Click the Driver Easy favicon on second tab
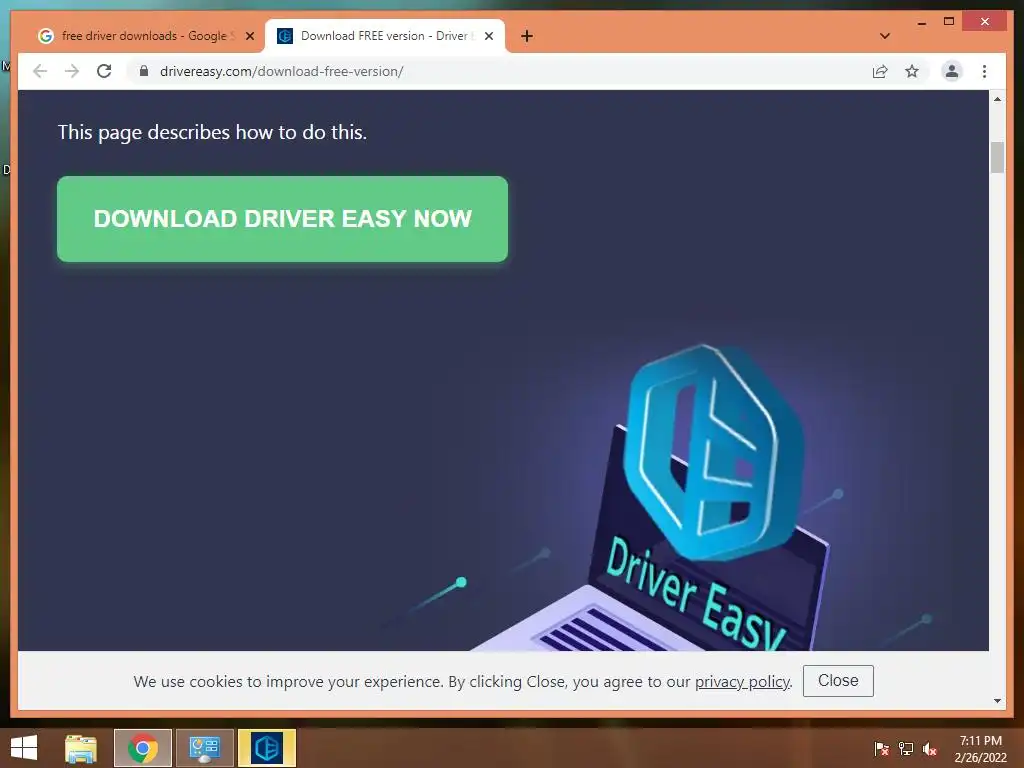 tap(285, 36)
